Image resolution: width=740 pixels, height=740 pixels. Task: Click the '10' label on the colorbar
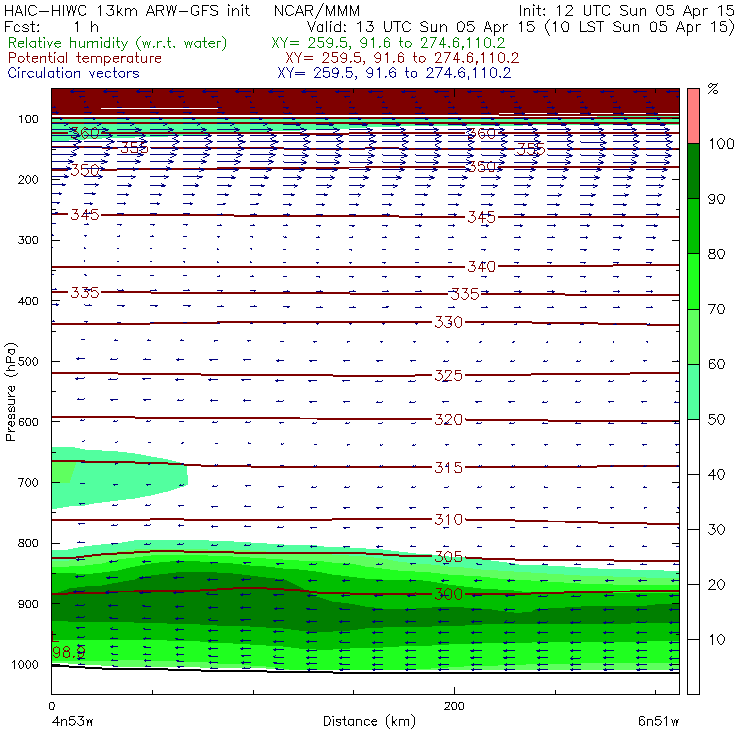tap(716, 640)
